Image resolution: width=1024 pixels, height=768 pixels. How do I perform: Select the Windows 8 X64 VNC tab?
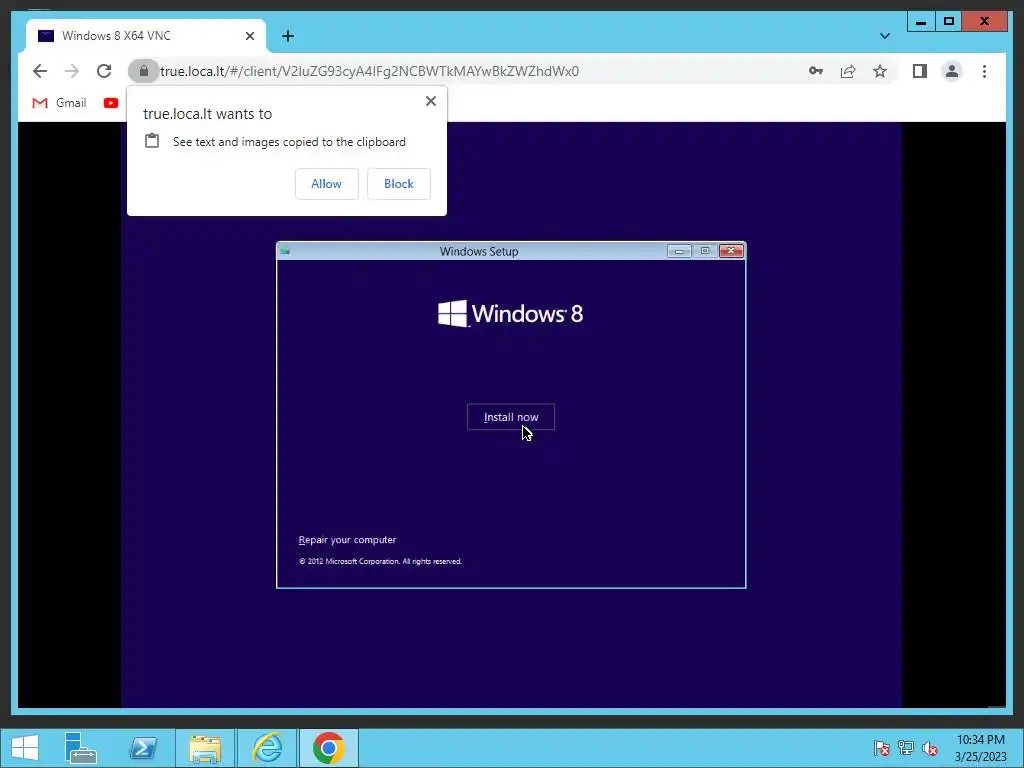146,36
